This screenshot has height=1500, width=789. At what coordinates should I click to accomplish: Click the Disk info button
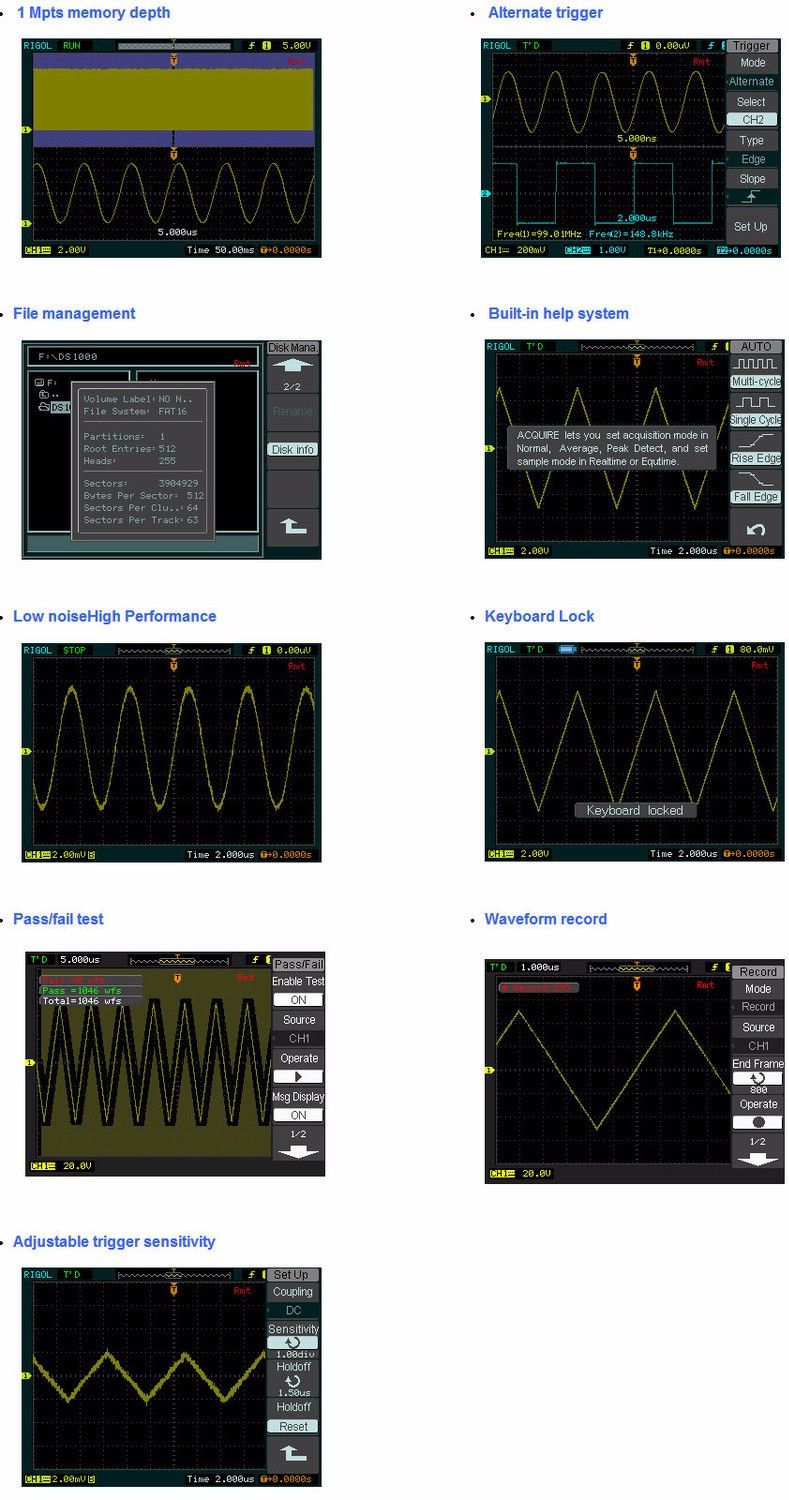click(x=292, y=449)
